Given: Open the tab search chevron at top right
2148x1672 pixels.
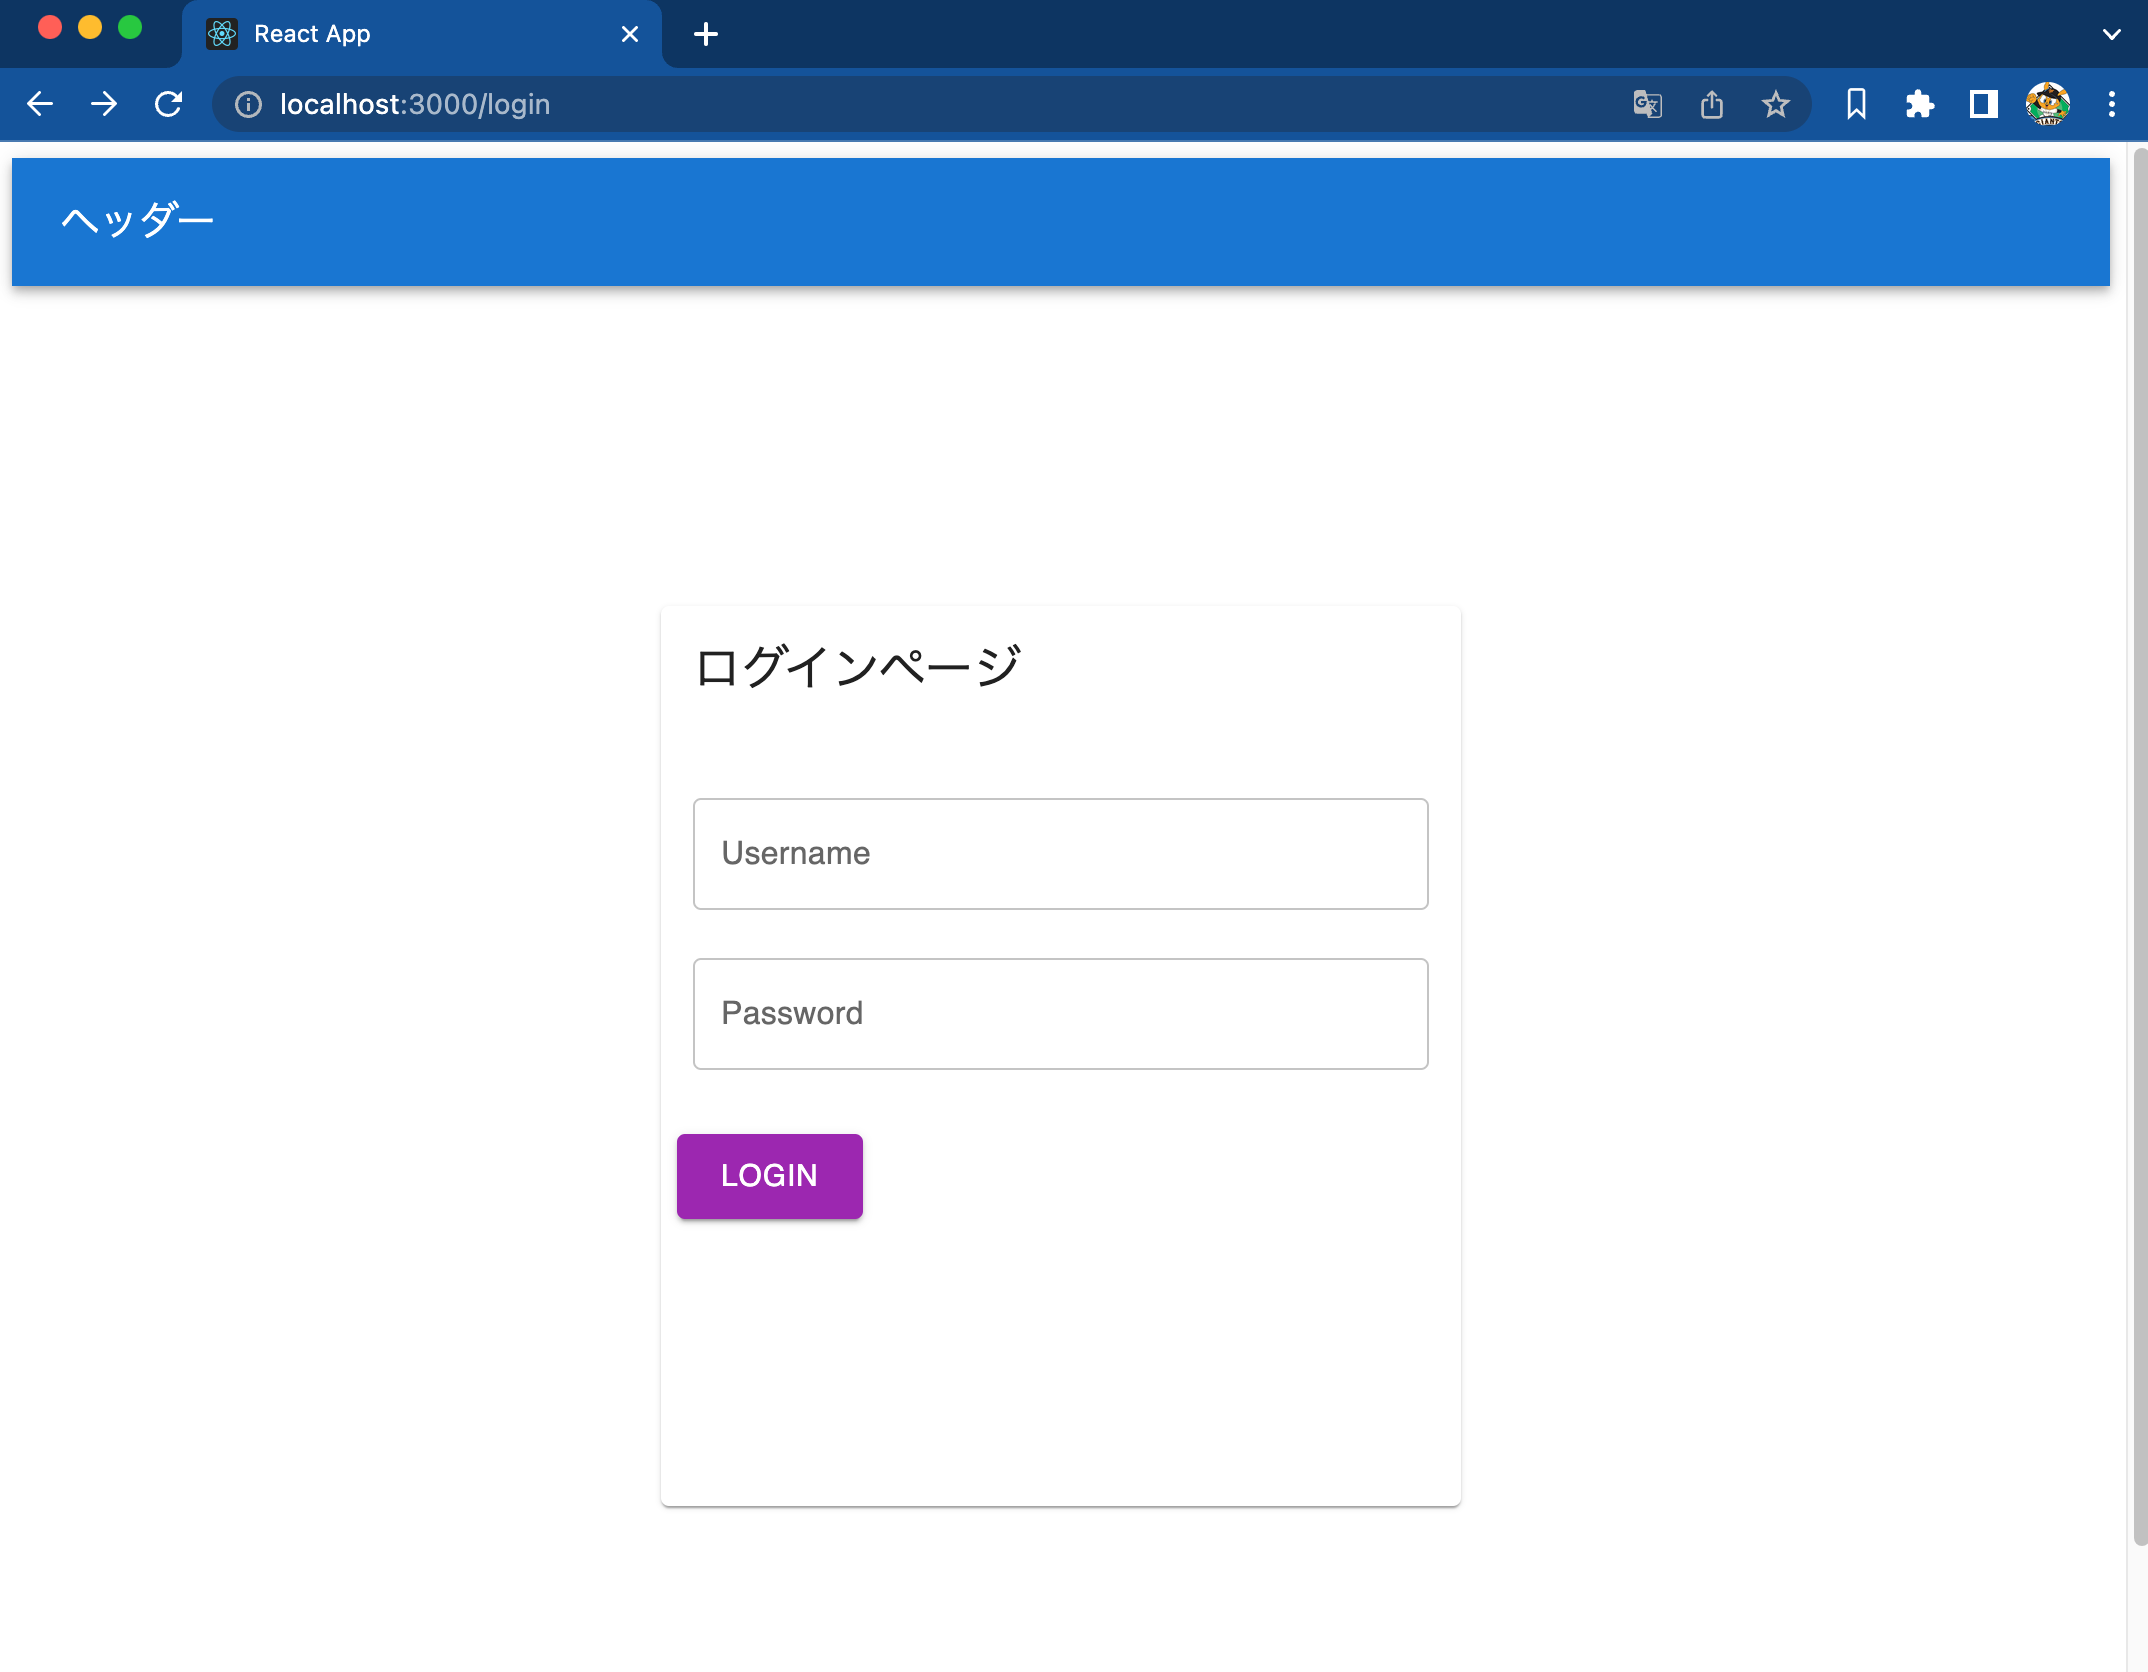Looking at the screenshot, I should (x=2110, y=34).
